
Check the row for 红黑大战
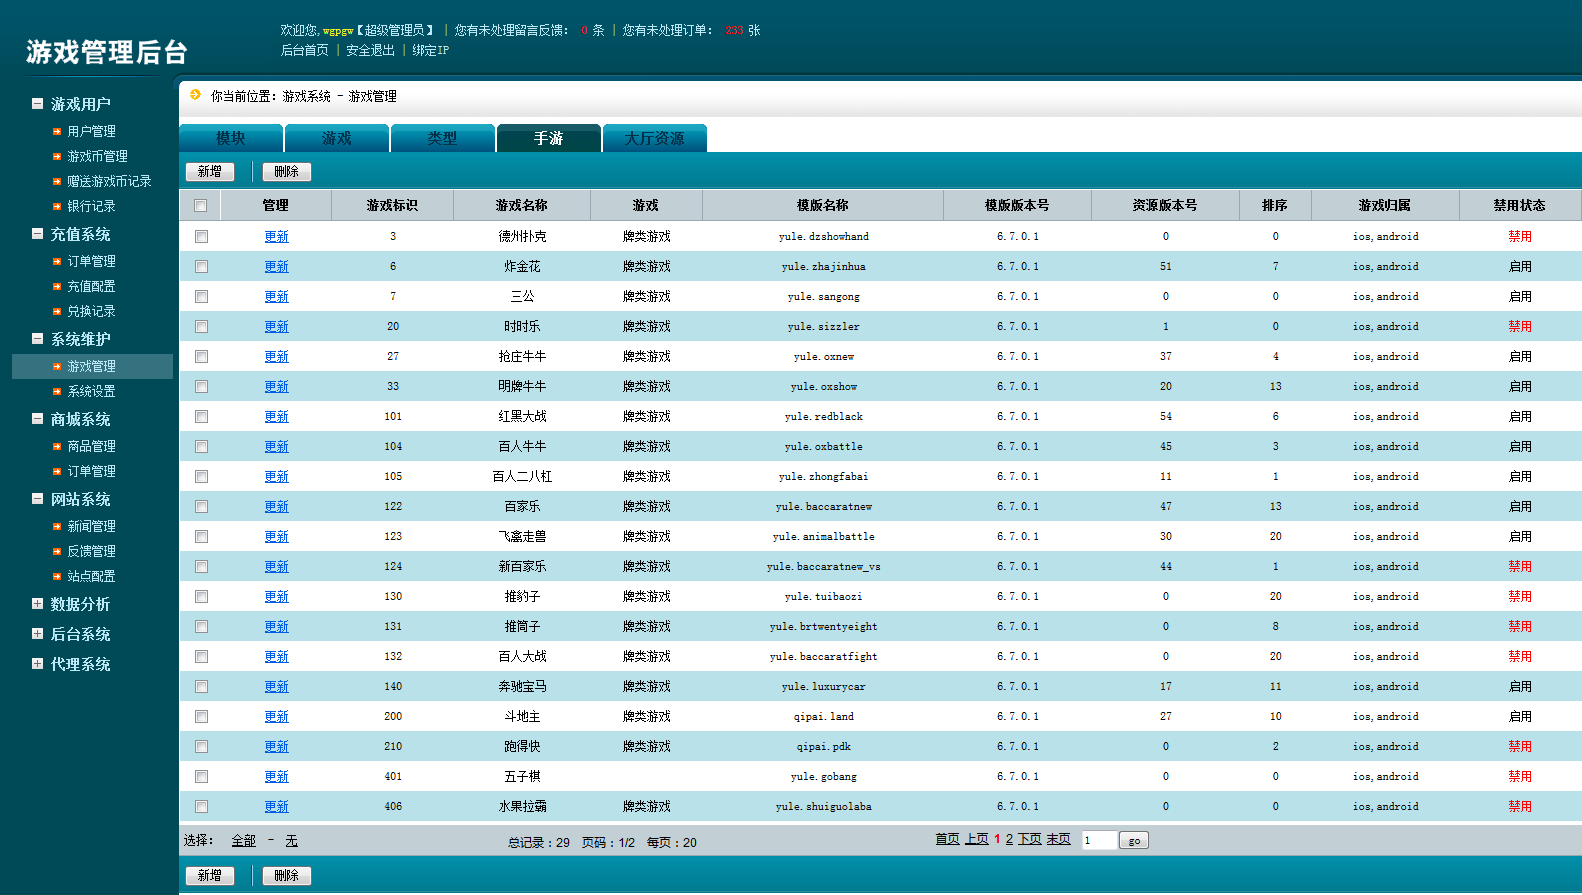click(201, 417)
